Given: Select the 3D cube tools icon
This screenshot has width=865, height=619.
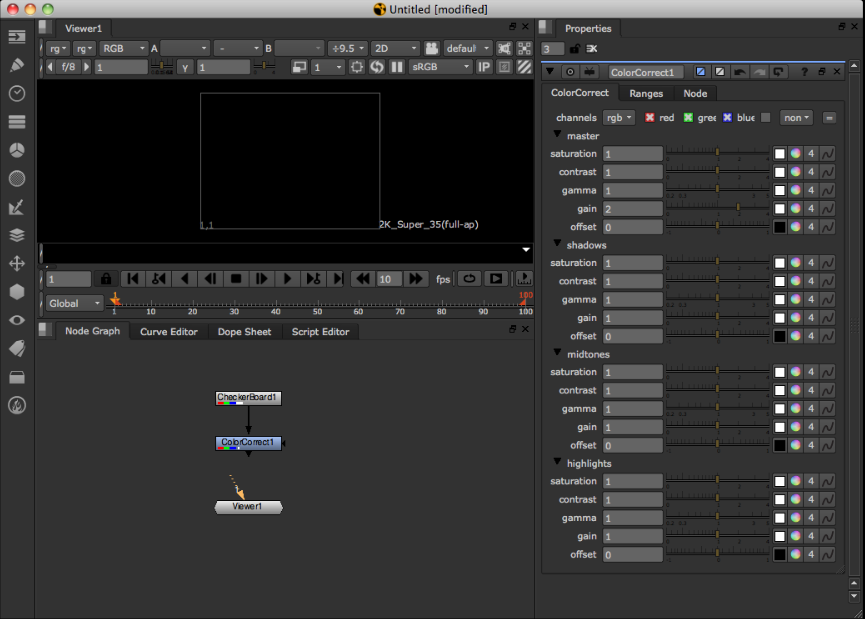Looking at the screenshot, I should coord(15,292).
